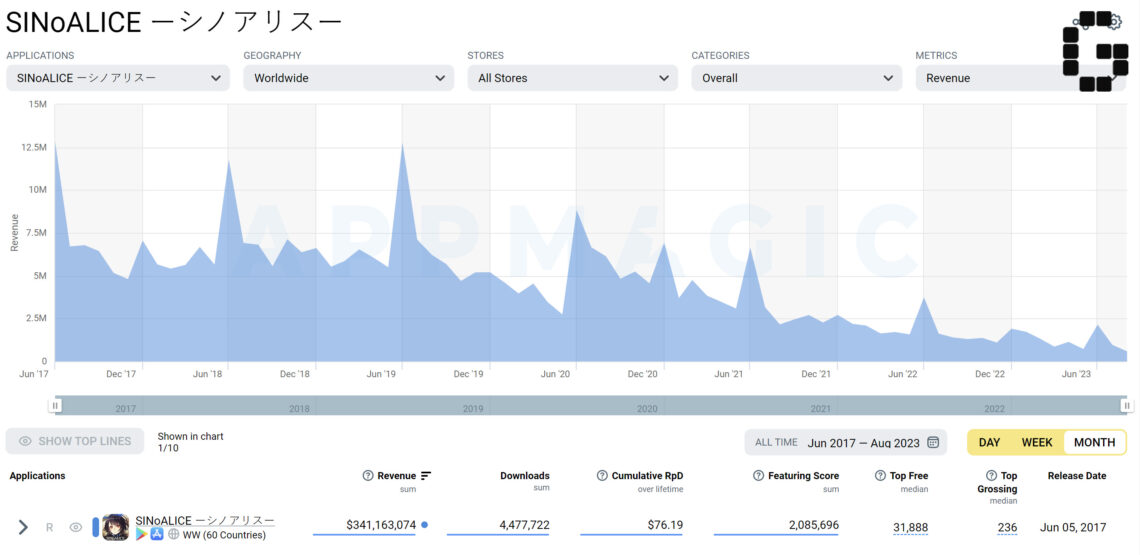The width and height of the screenshot is (1140, 555).
Task: Click the Top Grossing help icon
Action: (x=991, y=476)
